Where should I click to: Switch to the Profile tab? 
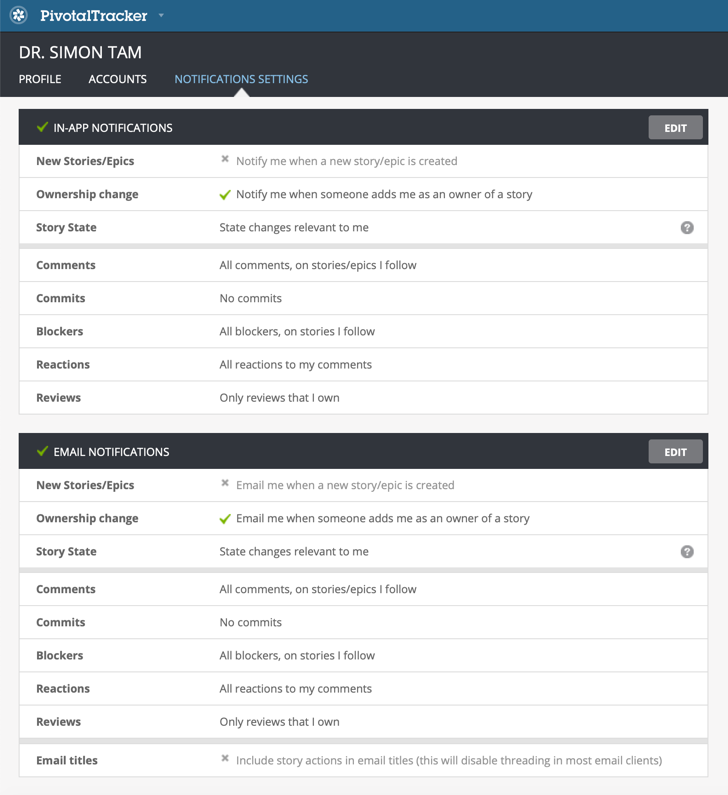[40, 79]
